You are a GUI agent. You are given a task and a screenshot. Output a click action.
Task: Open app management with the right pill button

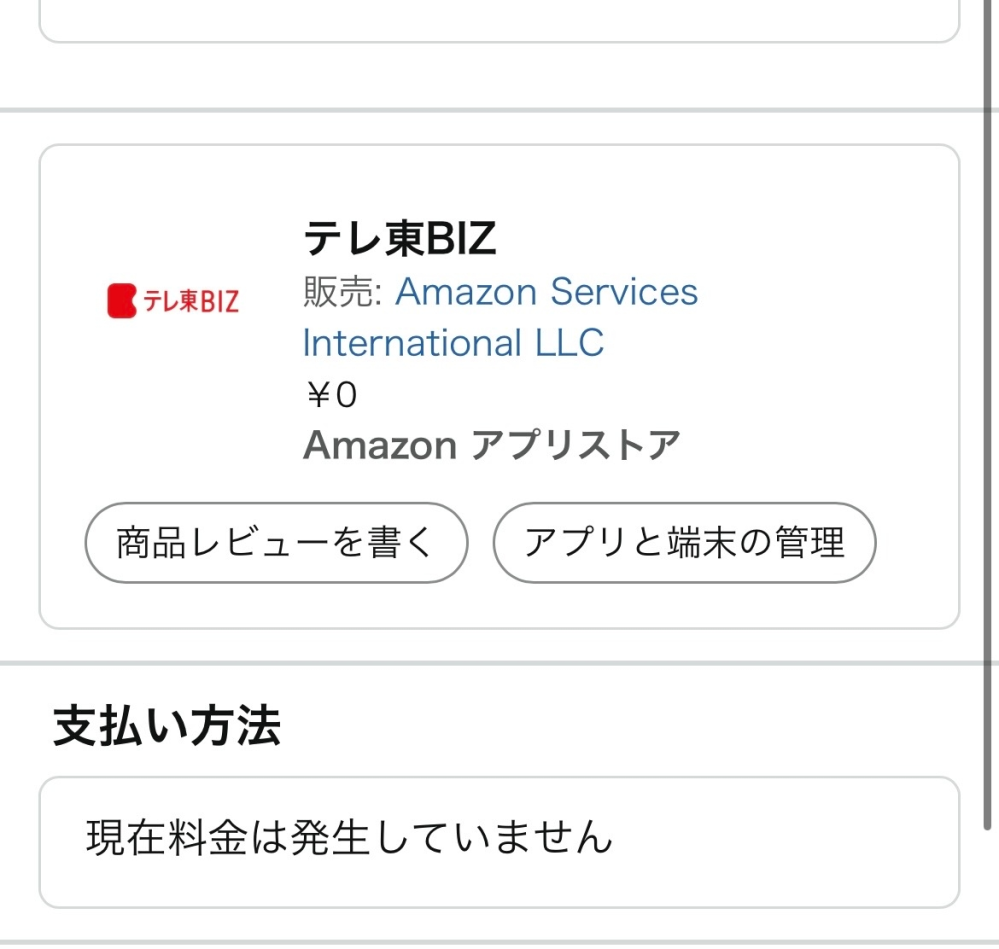pyautogui.click(x=685, y=540)
